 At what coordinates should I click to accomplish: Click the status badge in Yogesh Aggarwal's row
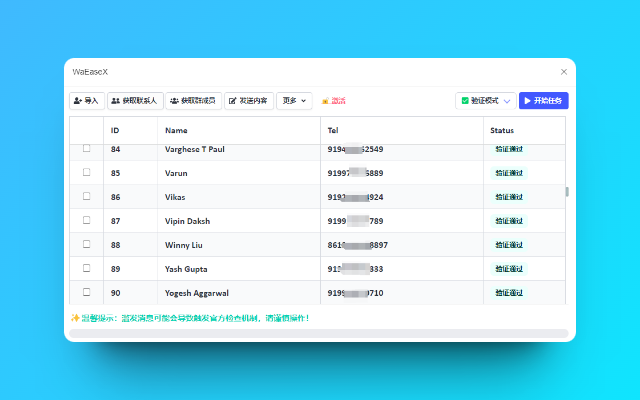pyautogui.click(x=509, y=293)
